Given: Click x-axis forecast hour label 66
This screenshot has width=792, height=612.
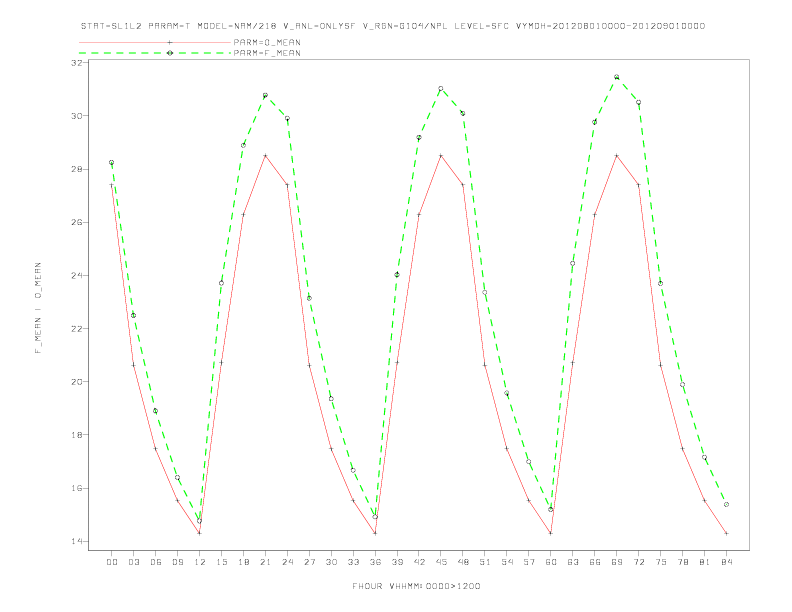Looking at the screenshot, I should coord(595,562).
